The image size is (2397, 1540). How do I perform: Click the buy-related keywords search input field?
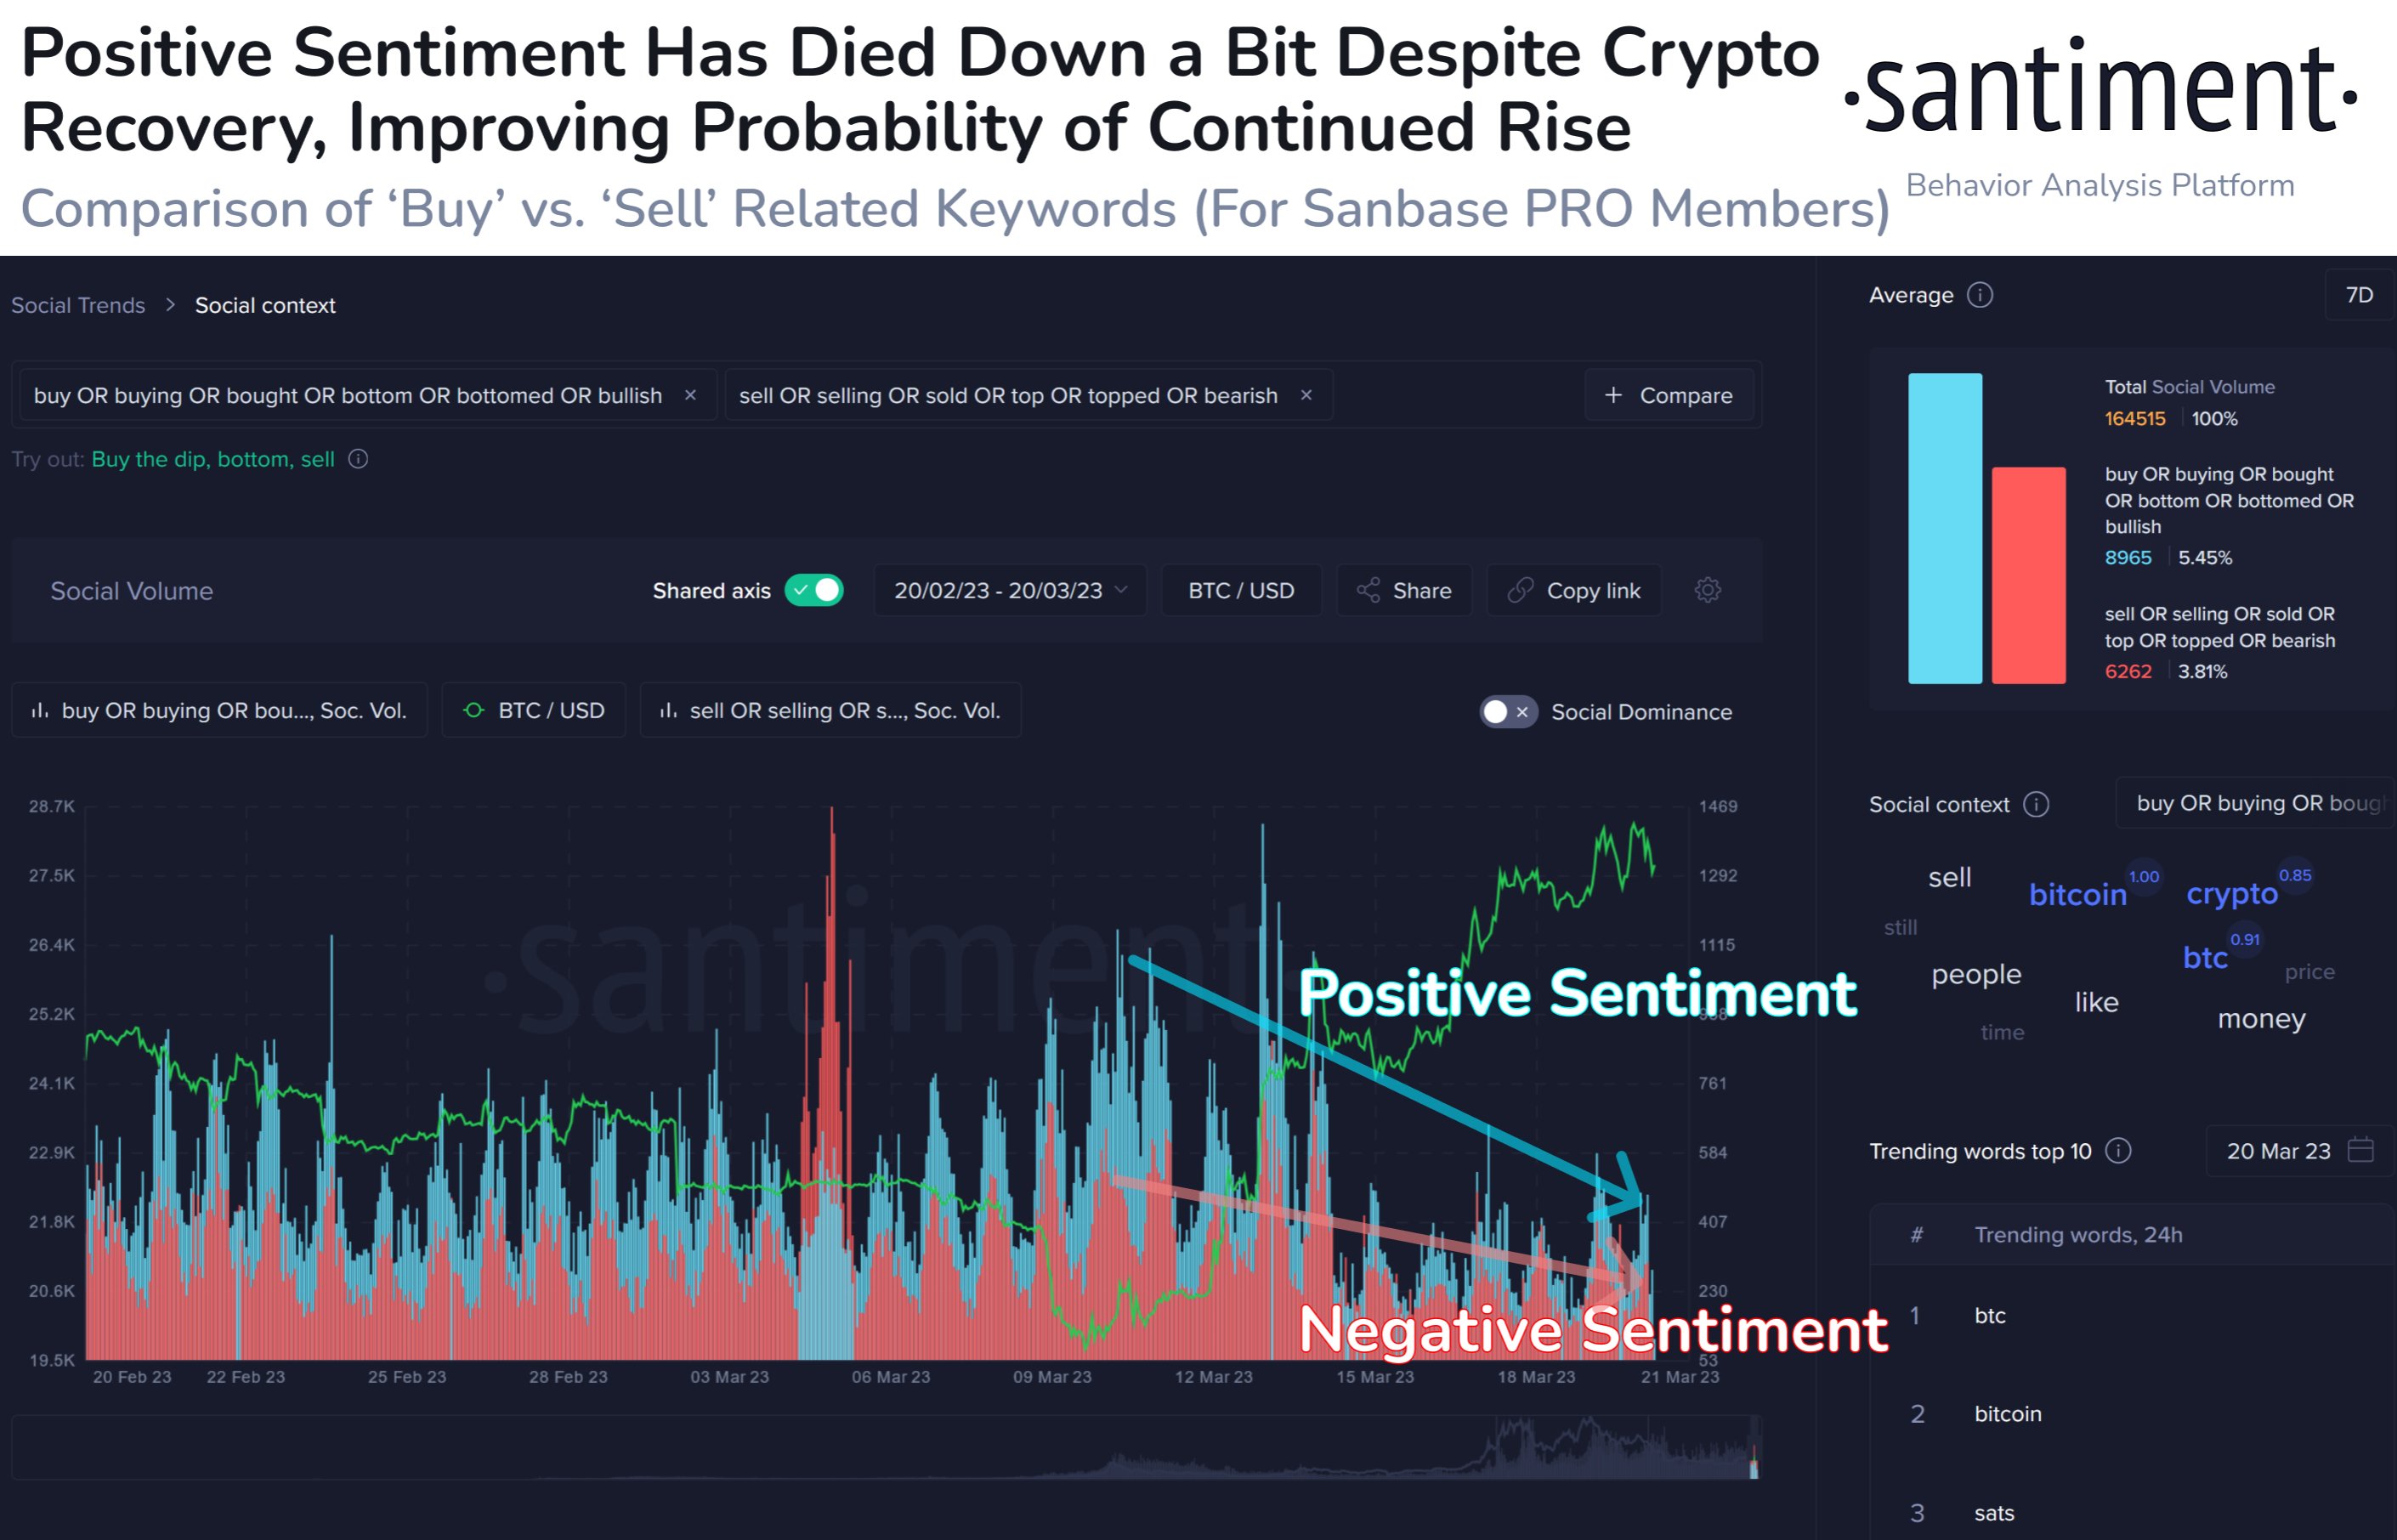pos(367,396)
